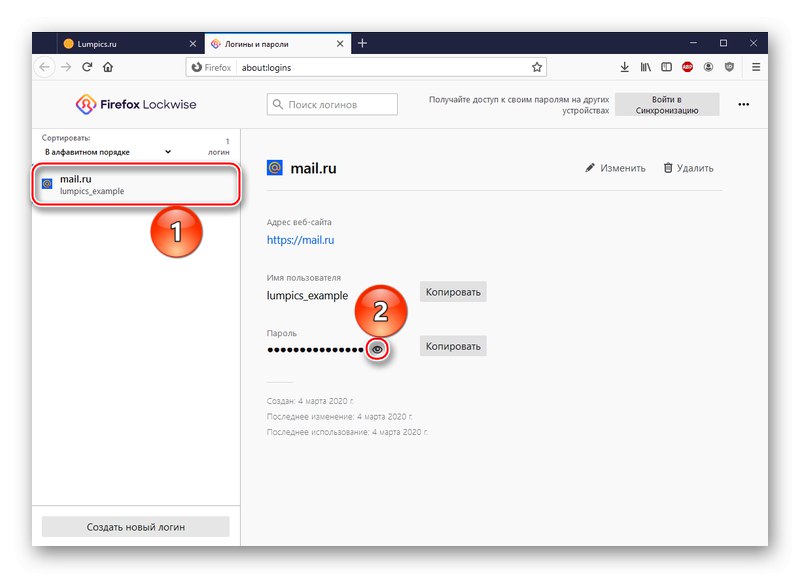Open the Adblock Plus extension icon

(x=687, y=67)
